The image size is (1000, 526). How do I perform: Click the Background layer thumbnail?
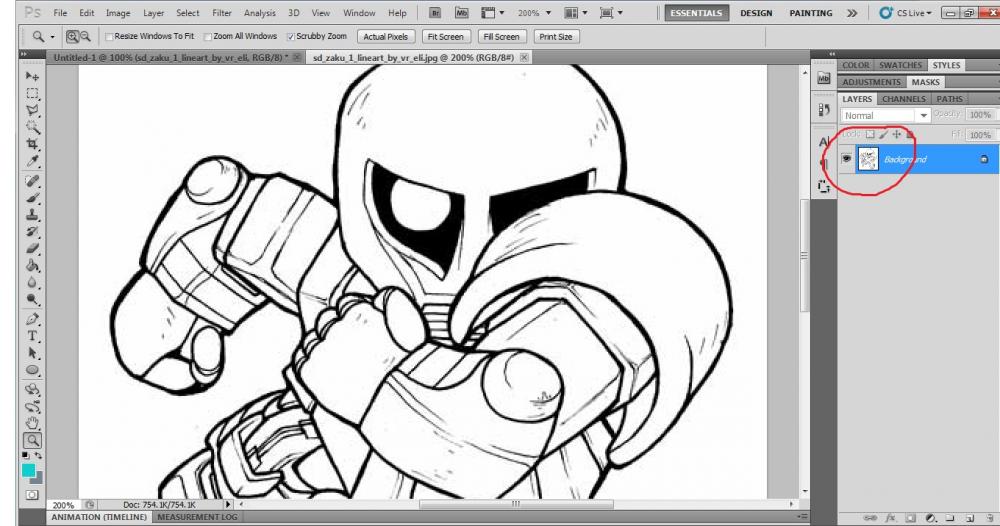pos(867,159)
